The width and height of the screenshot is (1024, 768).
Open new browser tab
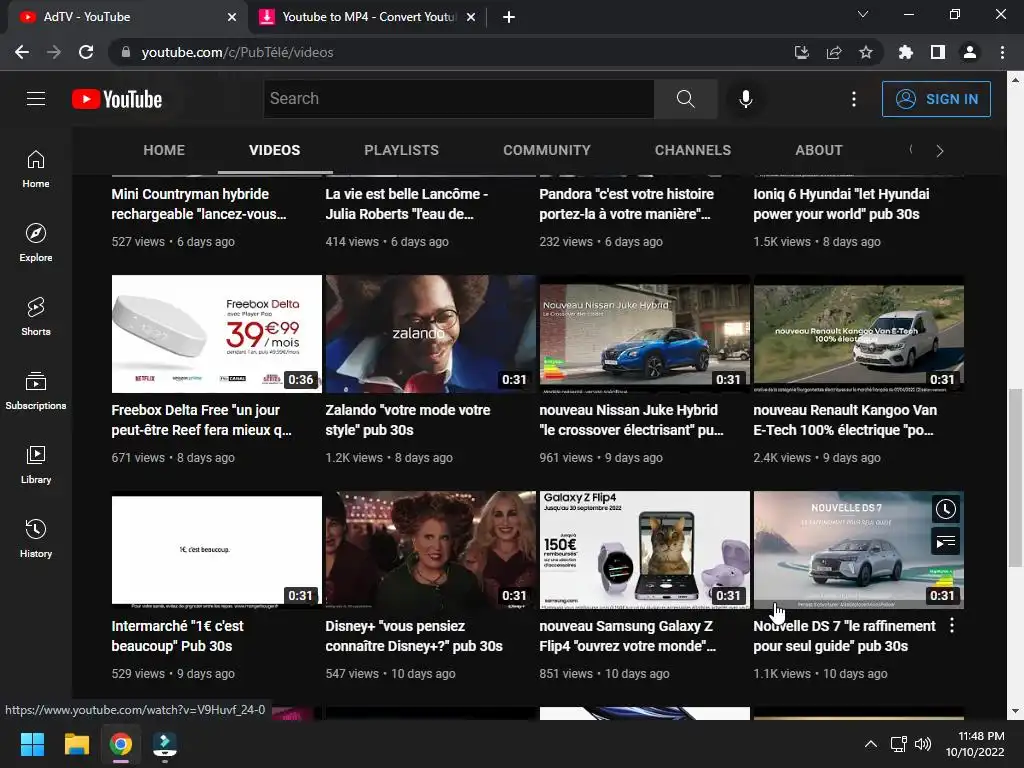(x=509, y=17)
